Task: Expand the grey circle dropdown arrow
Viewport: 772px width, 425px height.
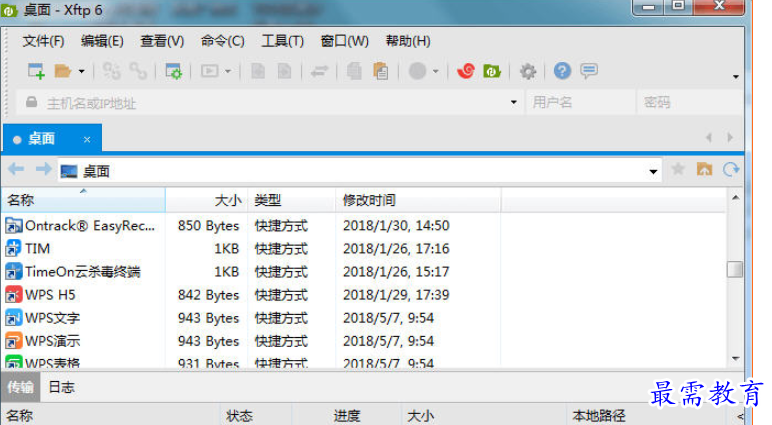Action: pyautogui.click(x=435, y=72)
